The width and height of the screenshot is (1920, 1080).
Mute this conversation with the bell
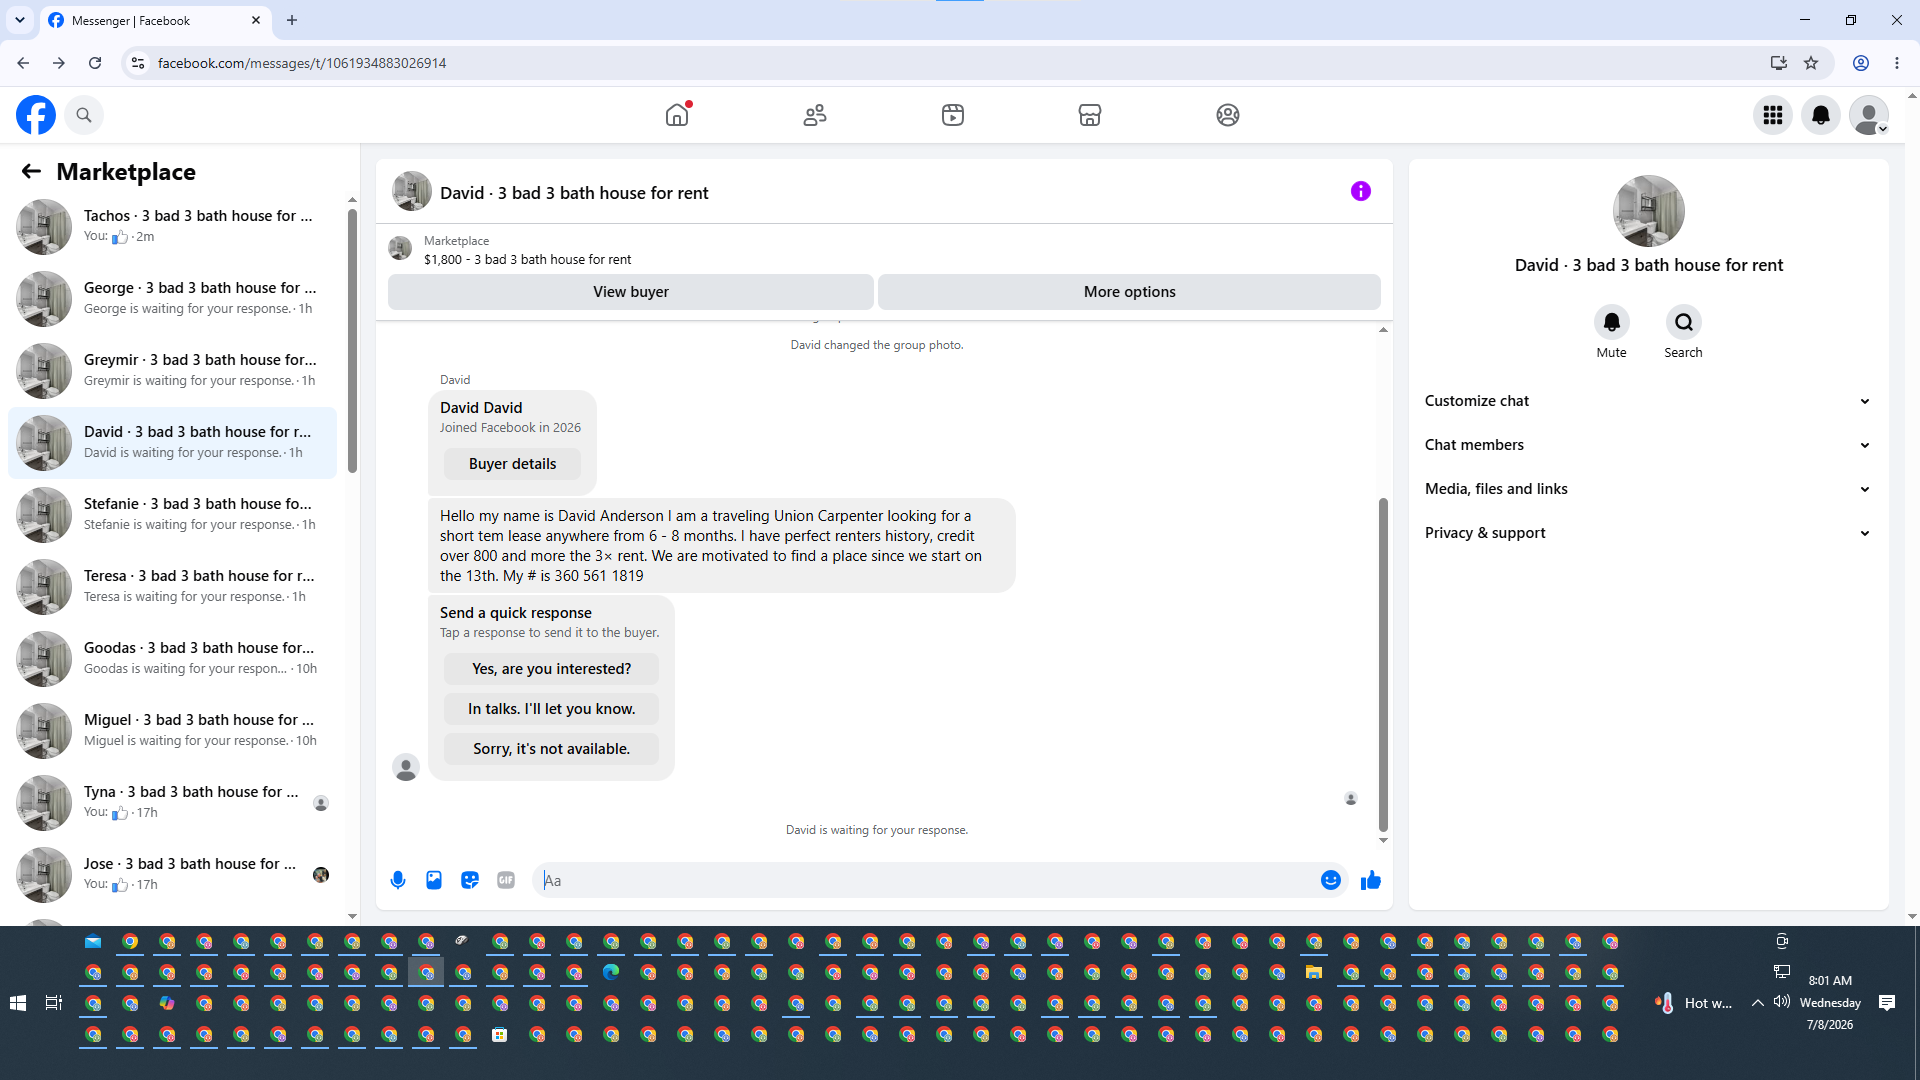click(x=1612, y=322)
